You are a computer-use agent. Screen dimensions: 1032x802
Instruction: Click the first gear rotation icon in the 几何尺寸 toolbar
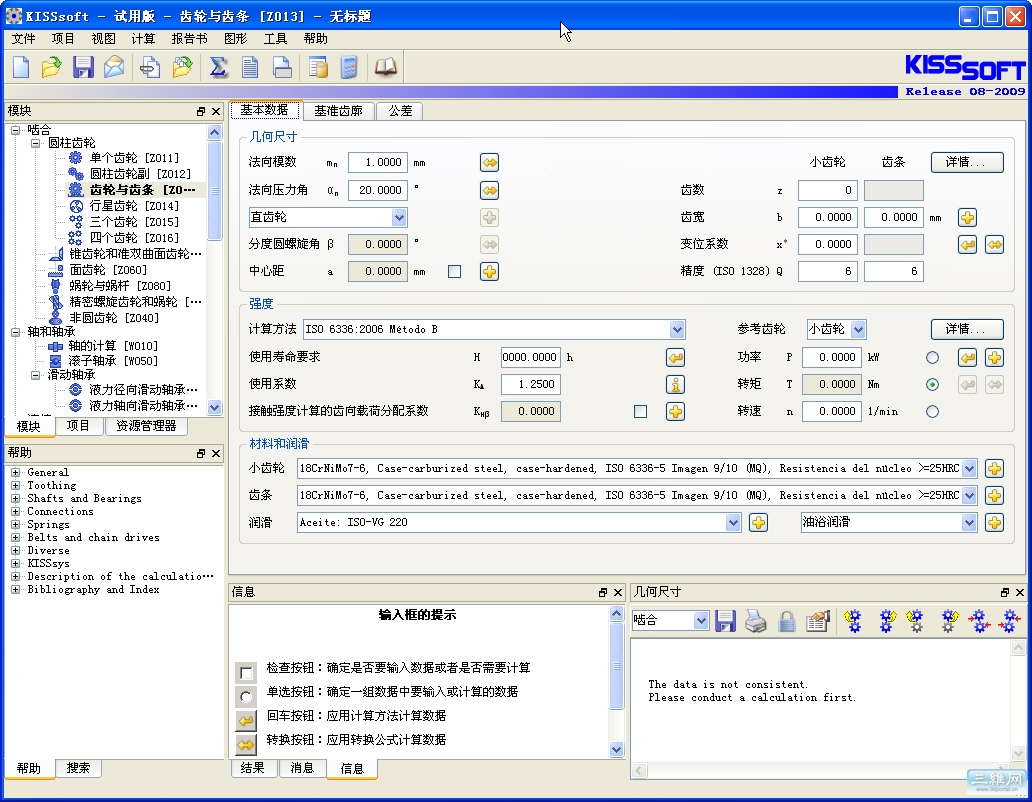(853, 620)
